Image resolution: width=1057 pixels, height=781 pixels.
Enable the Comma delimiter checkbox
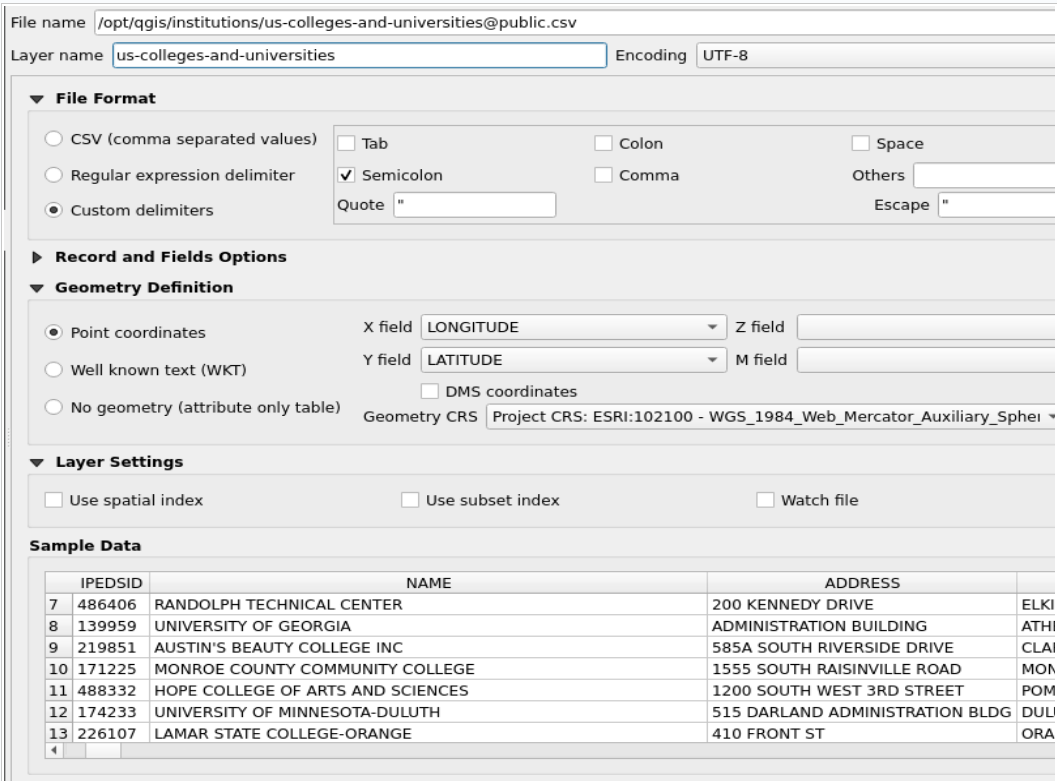(x=605, y=175)
